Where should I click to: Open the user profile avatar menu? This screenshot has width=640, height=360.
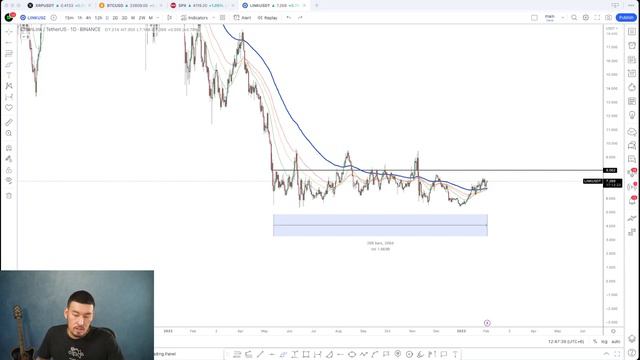9,18
